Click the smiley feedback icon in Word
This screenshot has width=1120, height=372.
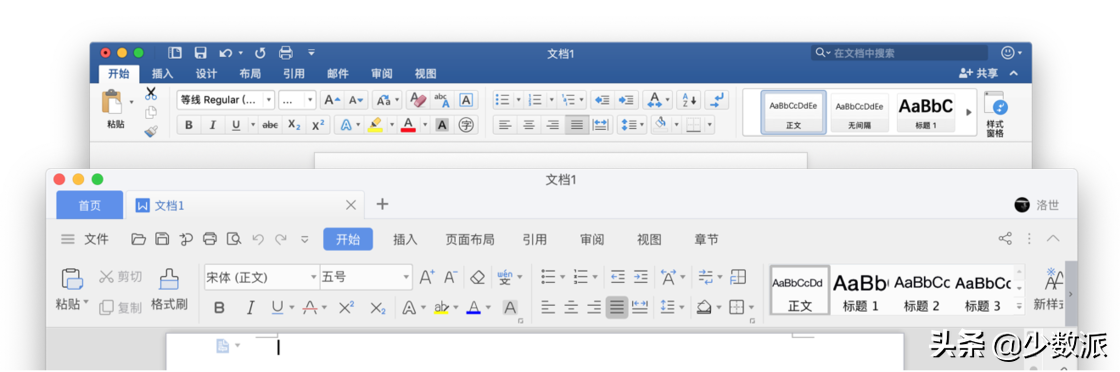point(1008,53)
